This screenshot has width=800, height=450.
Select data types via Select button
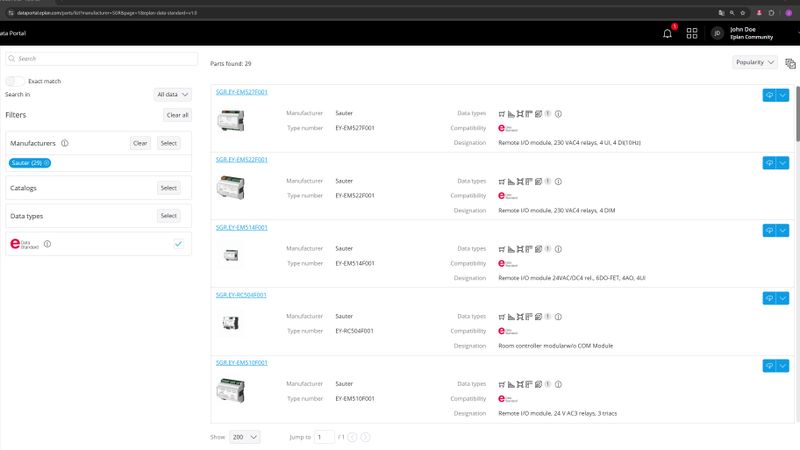(168, 216)
